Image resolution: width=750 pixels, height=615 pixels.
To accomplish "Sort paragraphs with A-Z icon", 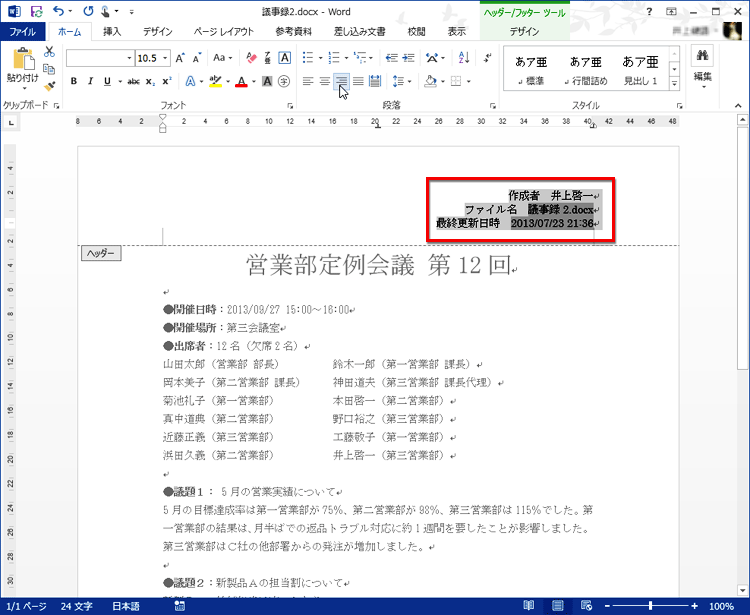I will point(463,58).
